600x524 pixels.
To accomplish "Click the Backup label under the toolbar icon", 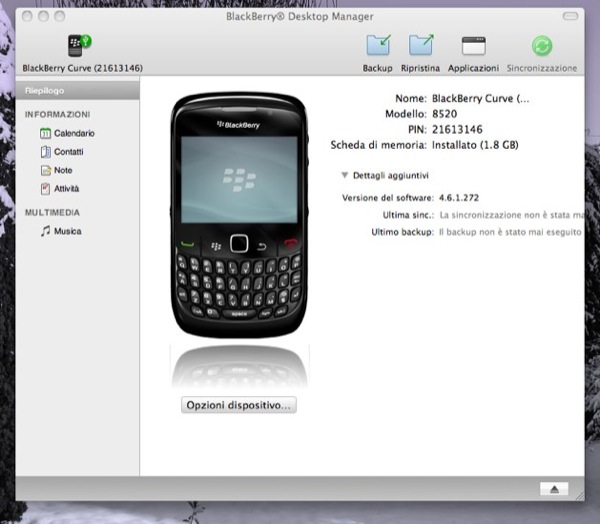I will [x=378, y=68].
